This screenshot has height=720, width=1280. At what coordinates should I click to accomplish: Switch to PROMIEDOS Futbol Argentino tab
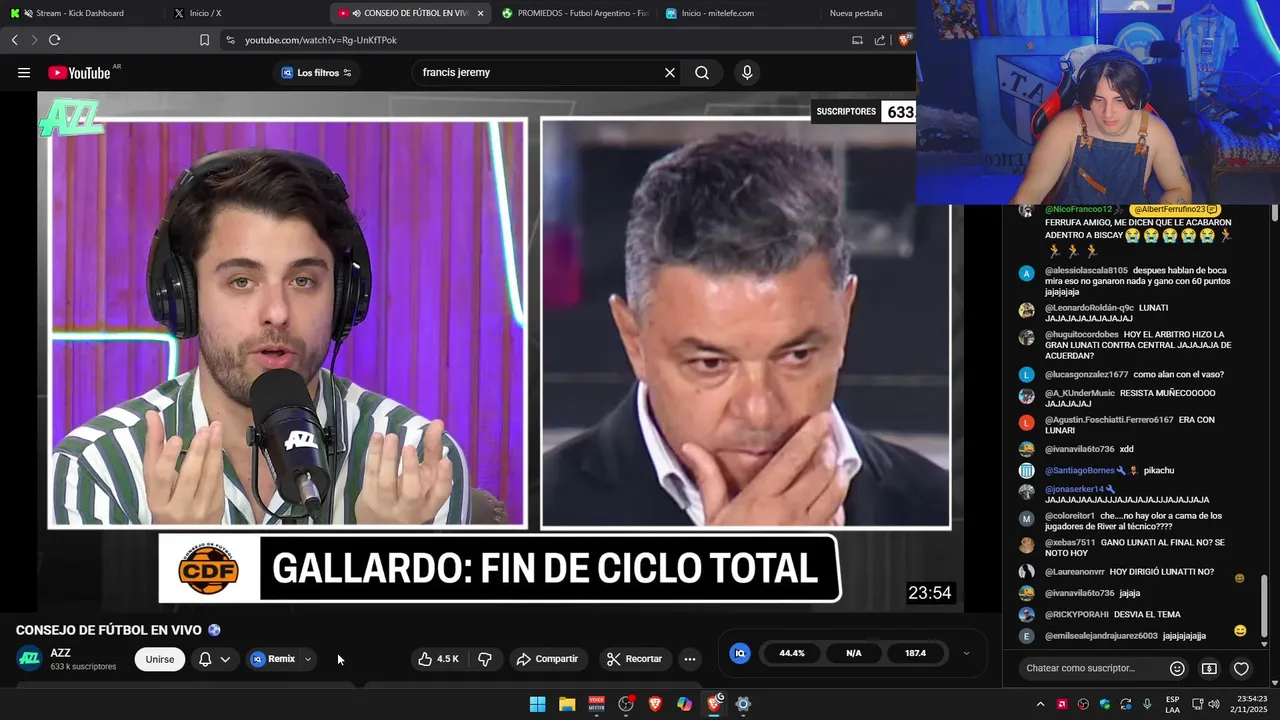coord(575,13)
